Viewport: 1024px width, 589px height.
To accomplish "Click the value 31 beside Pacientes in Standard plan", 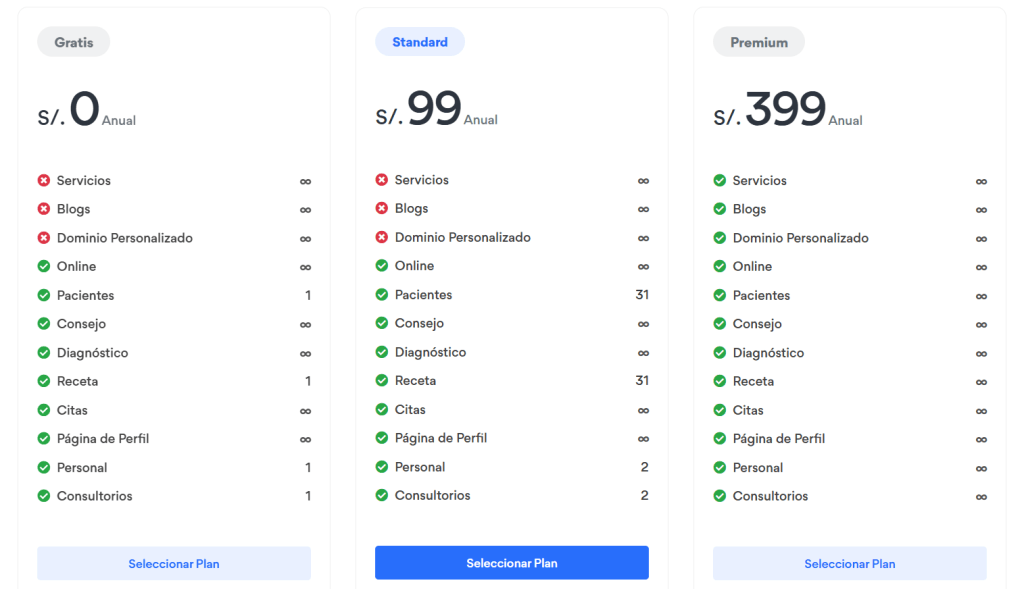I will click(640, 295).
